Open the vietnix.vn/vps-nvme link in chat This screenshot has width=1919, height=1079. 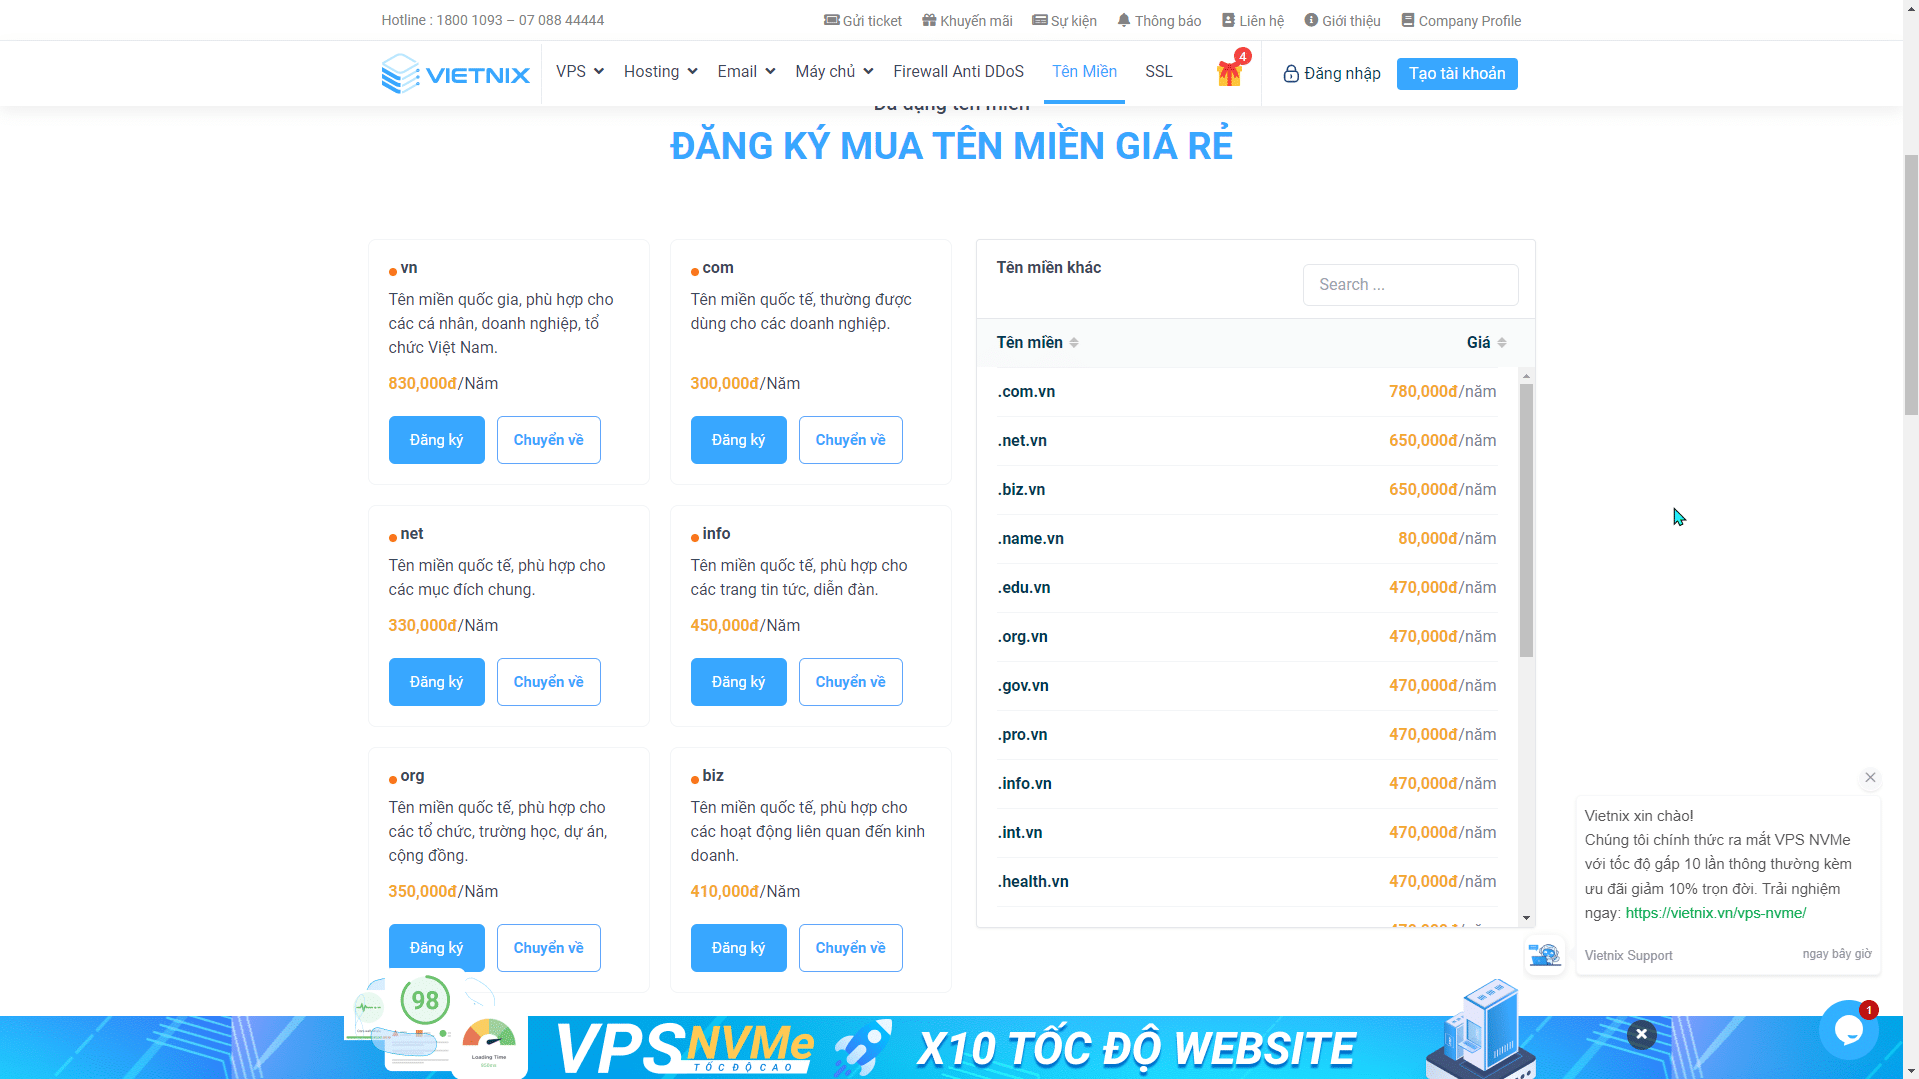tap(1715, 913)
